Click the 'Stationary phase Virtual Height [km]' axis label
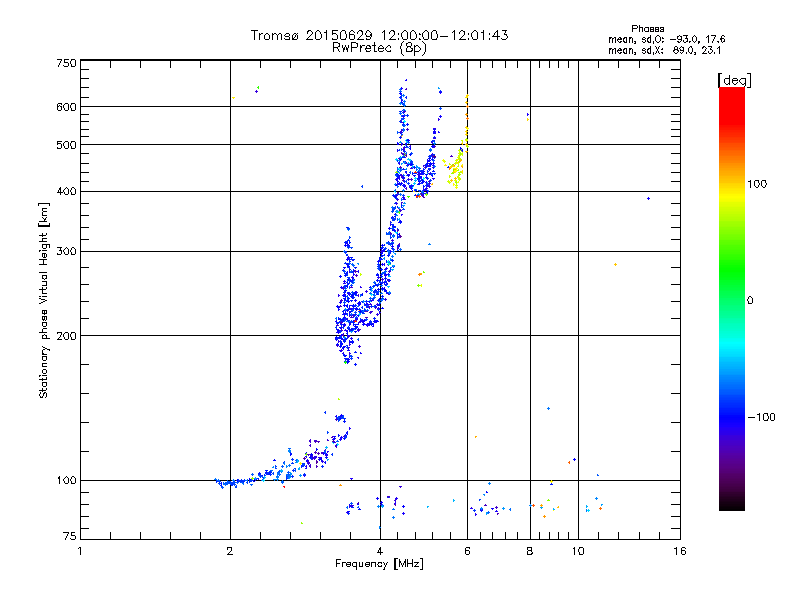The image size is (800, 600). pyautogui.click(x=43, y=300)
